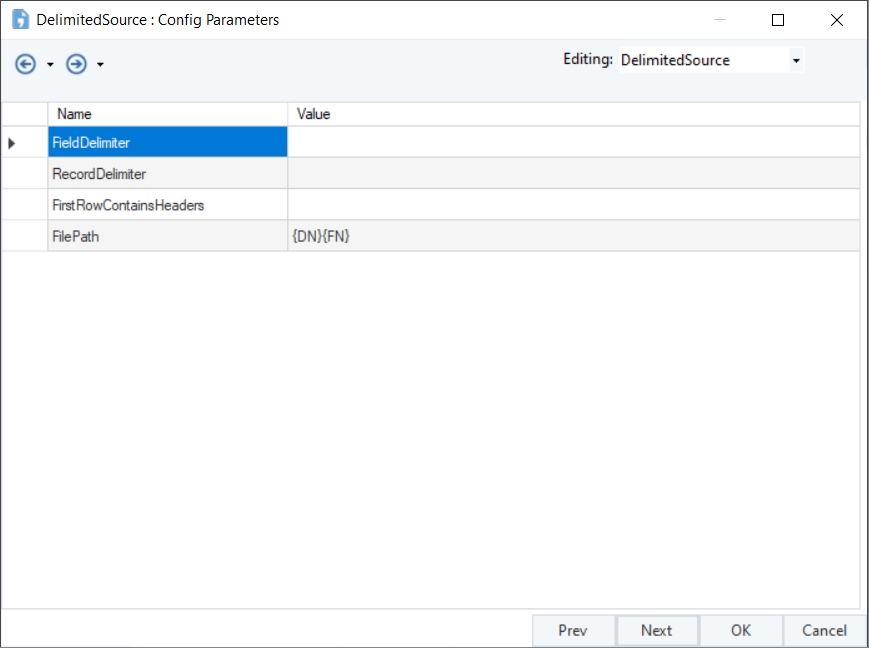Click the Value column header
Viewport: 869px width, 648px height.
(574, 114)
